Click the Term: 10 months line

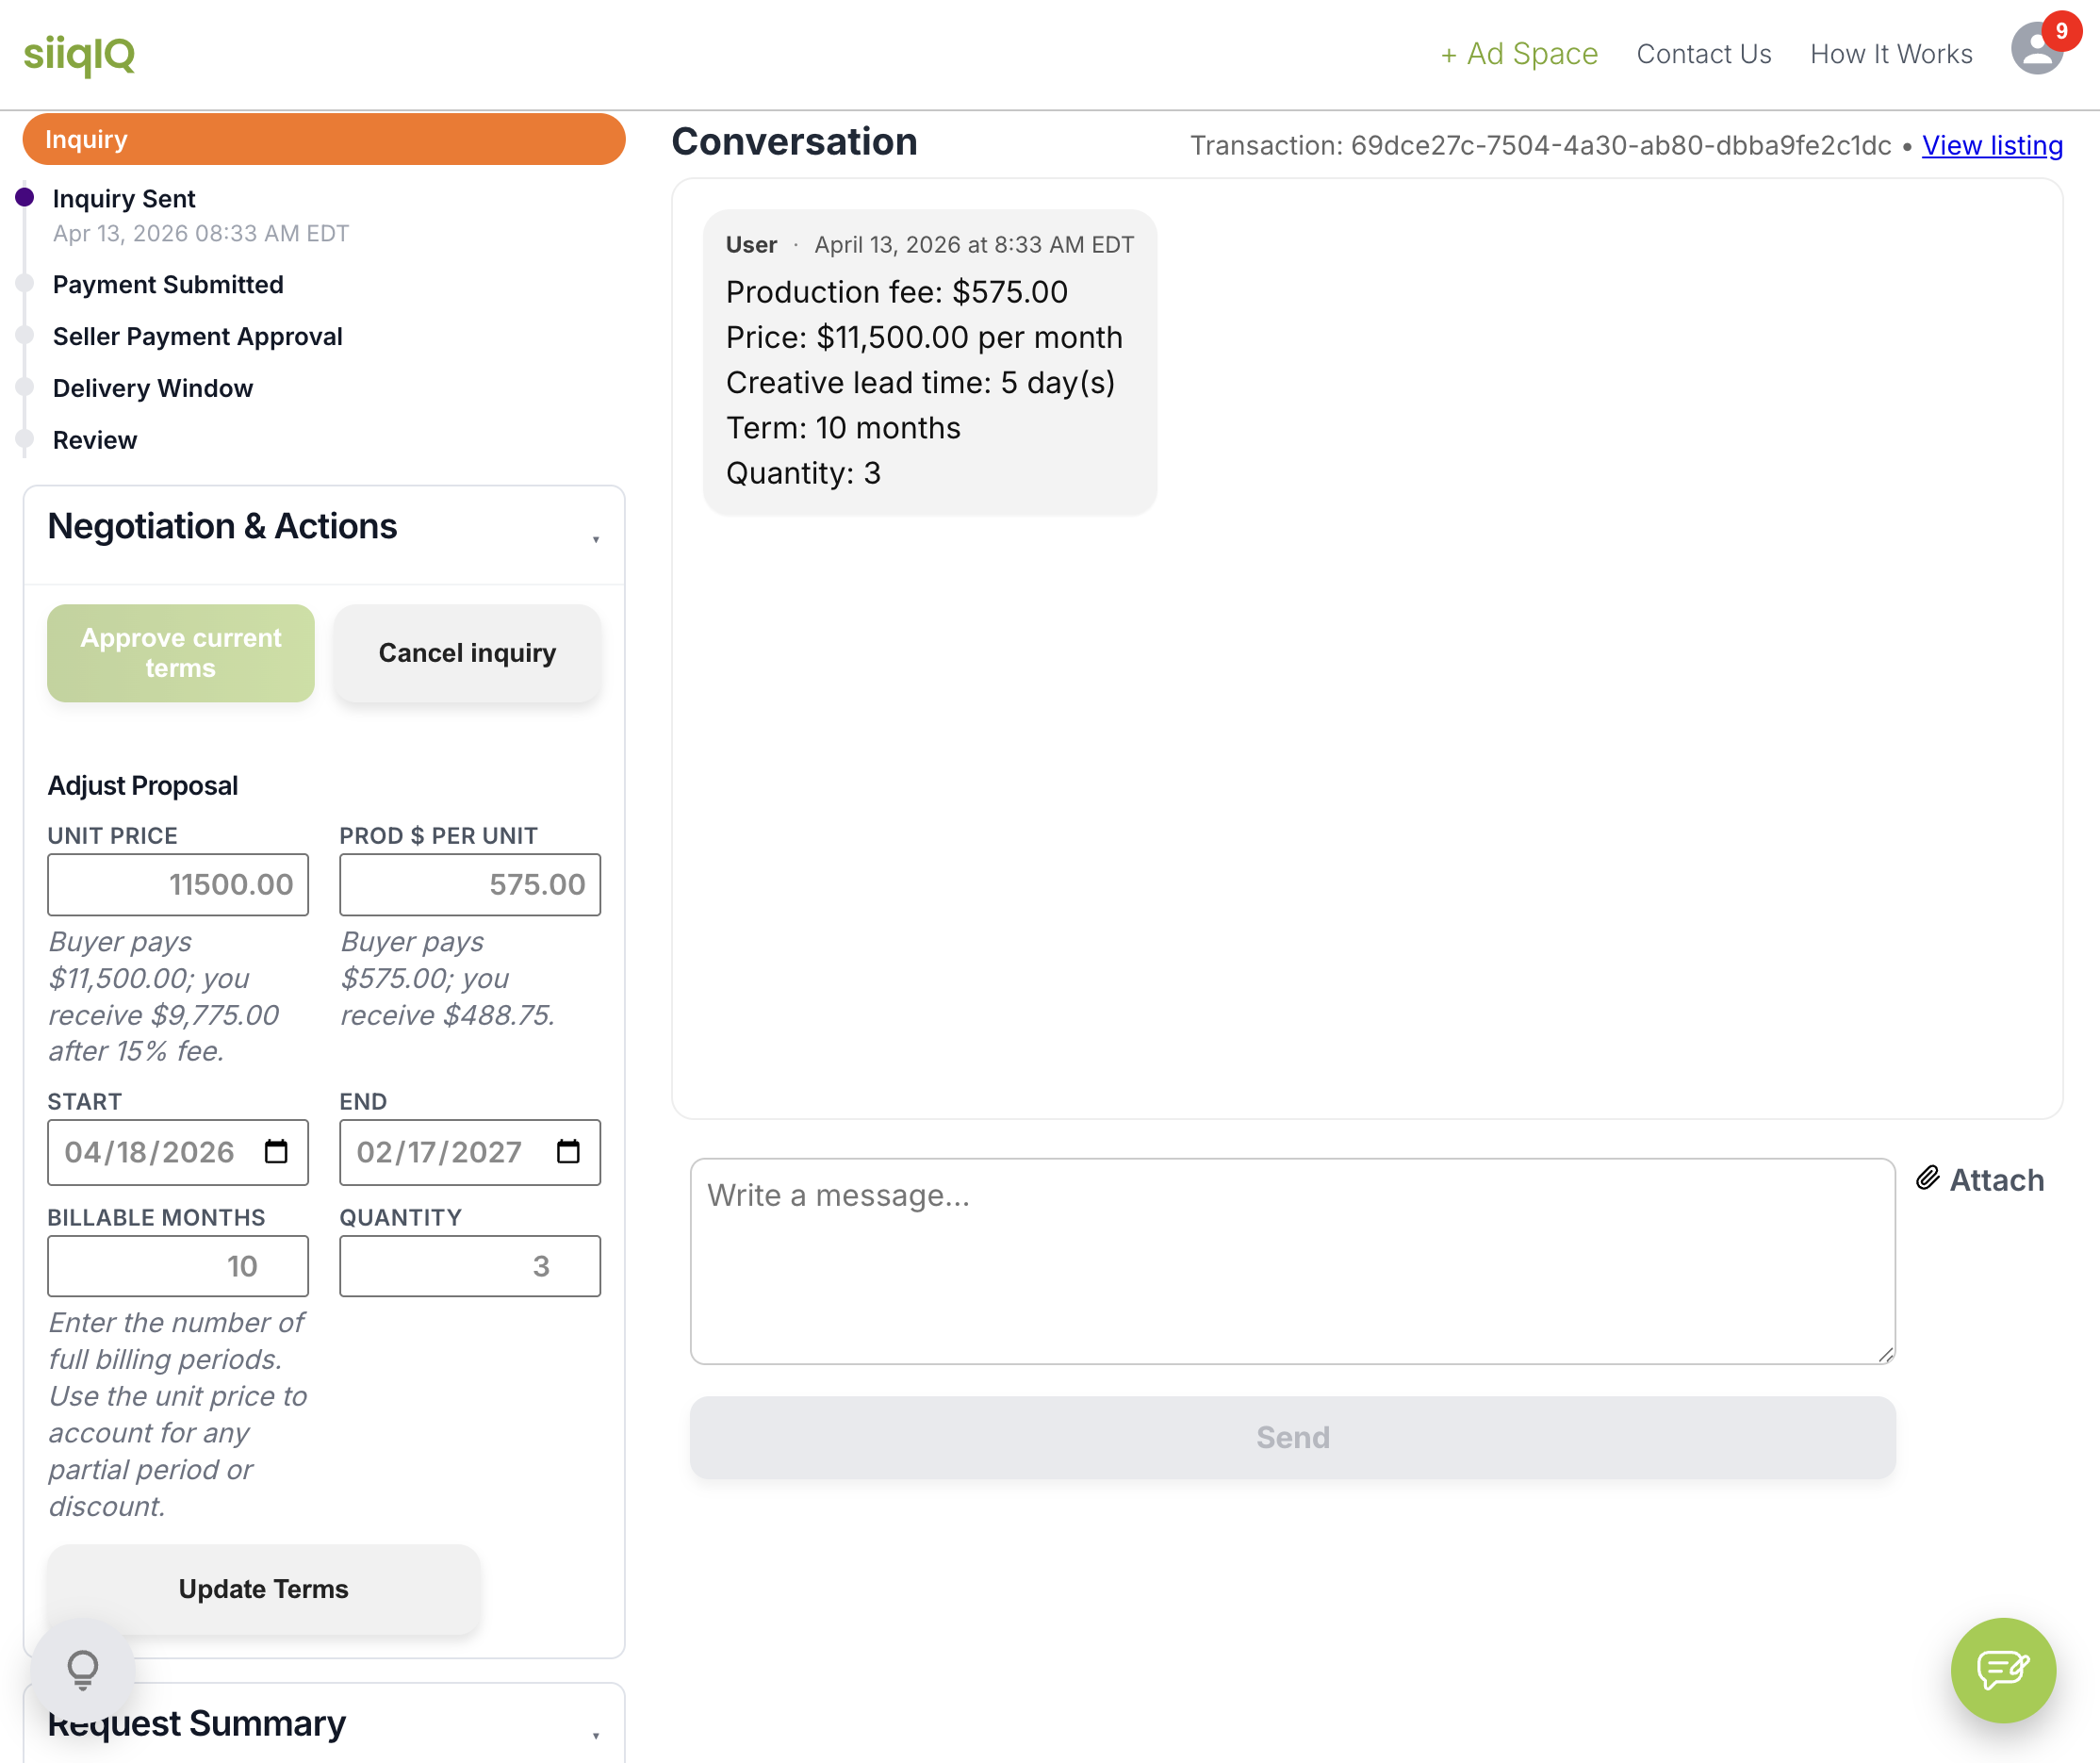[x=843, y=427]
